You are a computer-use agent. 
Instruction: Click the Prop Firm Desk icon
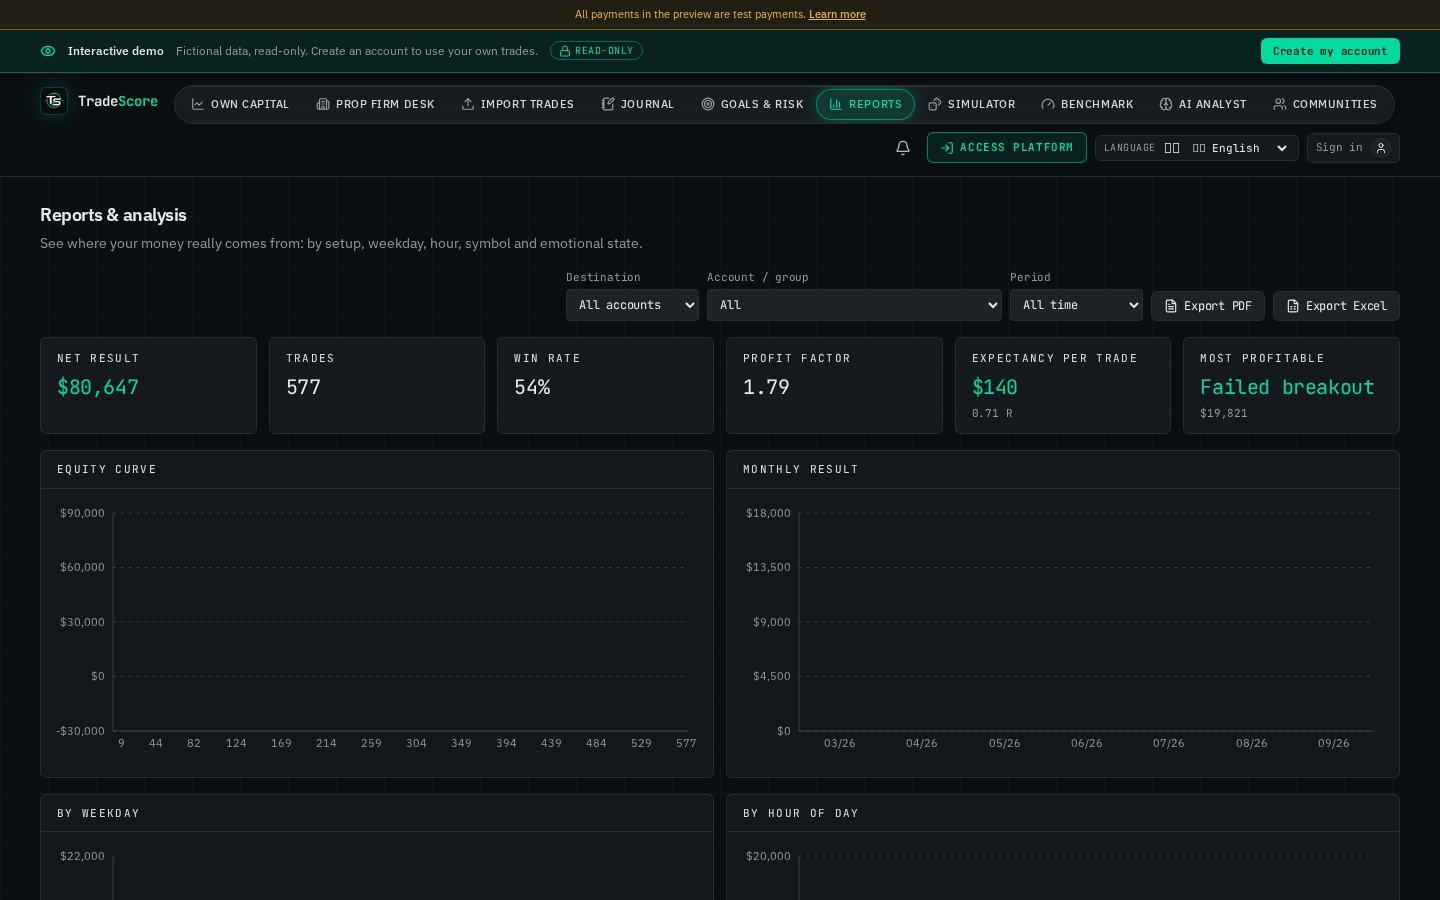coord(323,104)
